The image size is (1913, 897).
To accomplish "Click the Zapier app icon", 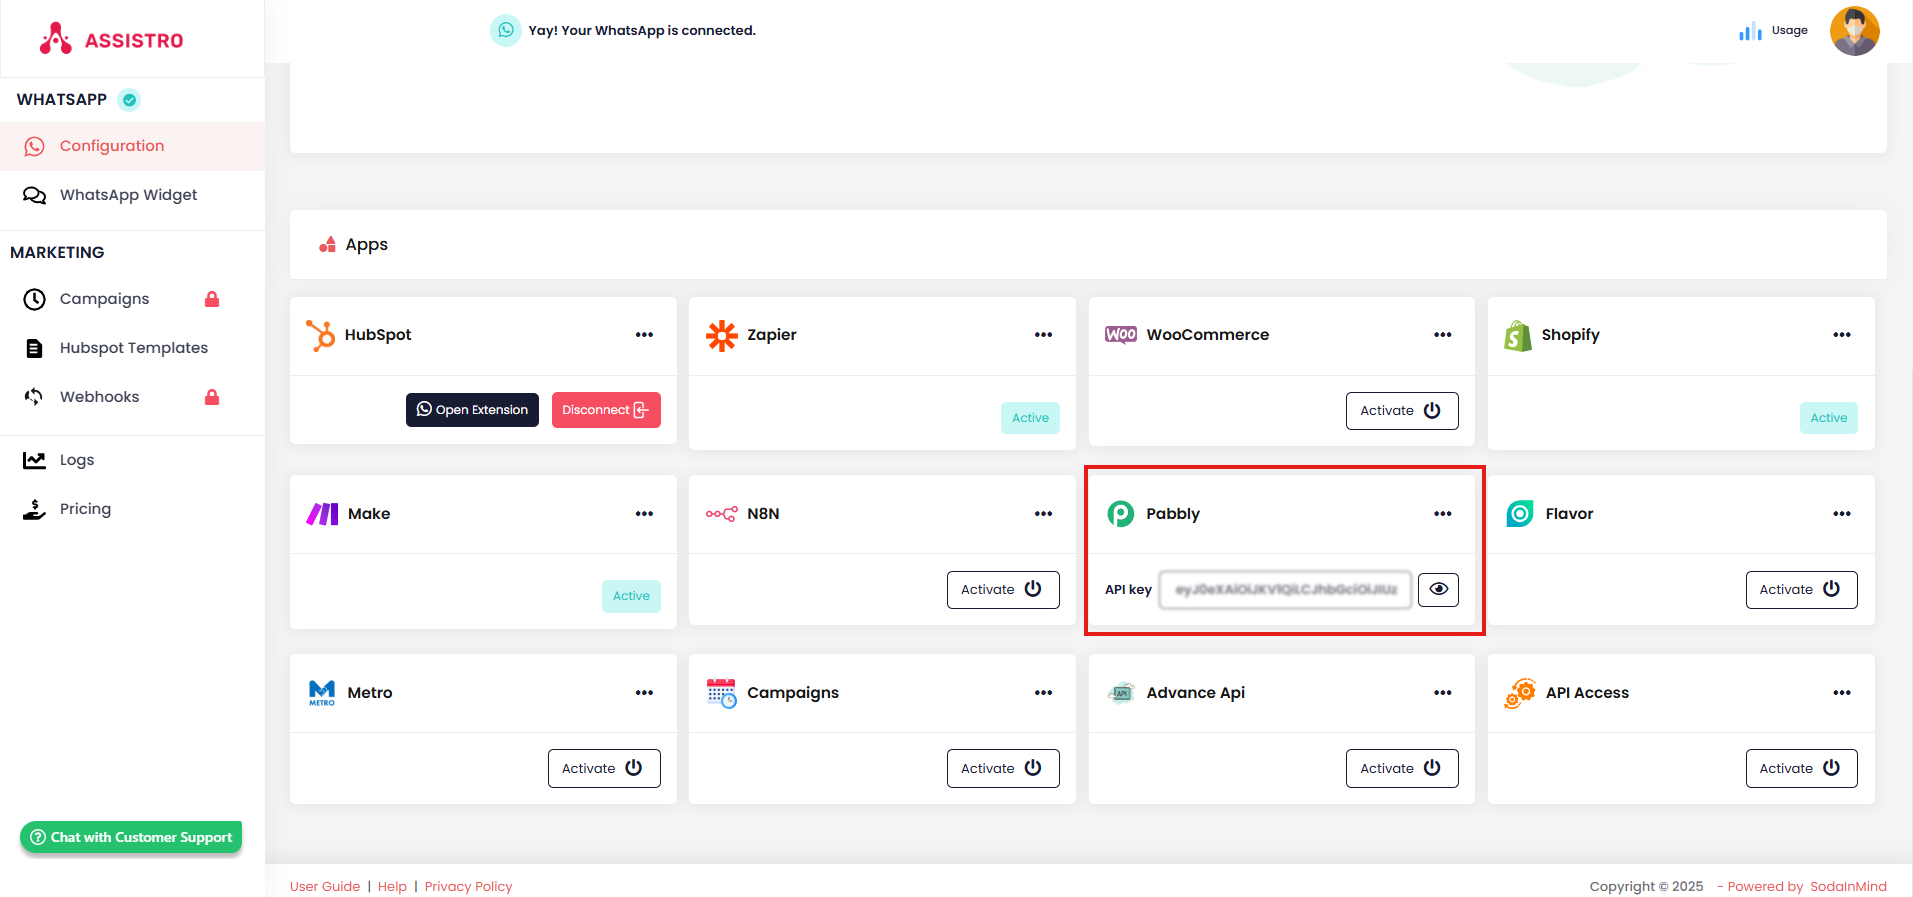I will tap(721, 335).
